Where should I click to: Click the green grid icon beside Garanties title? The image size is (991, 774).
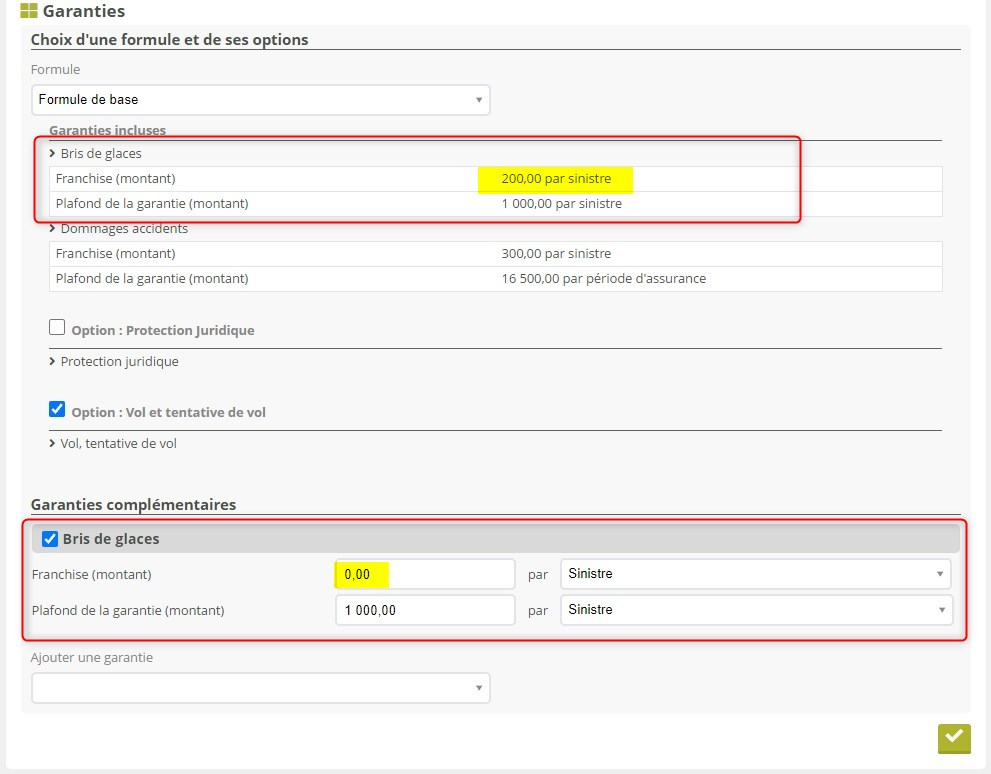coord(29,12)
